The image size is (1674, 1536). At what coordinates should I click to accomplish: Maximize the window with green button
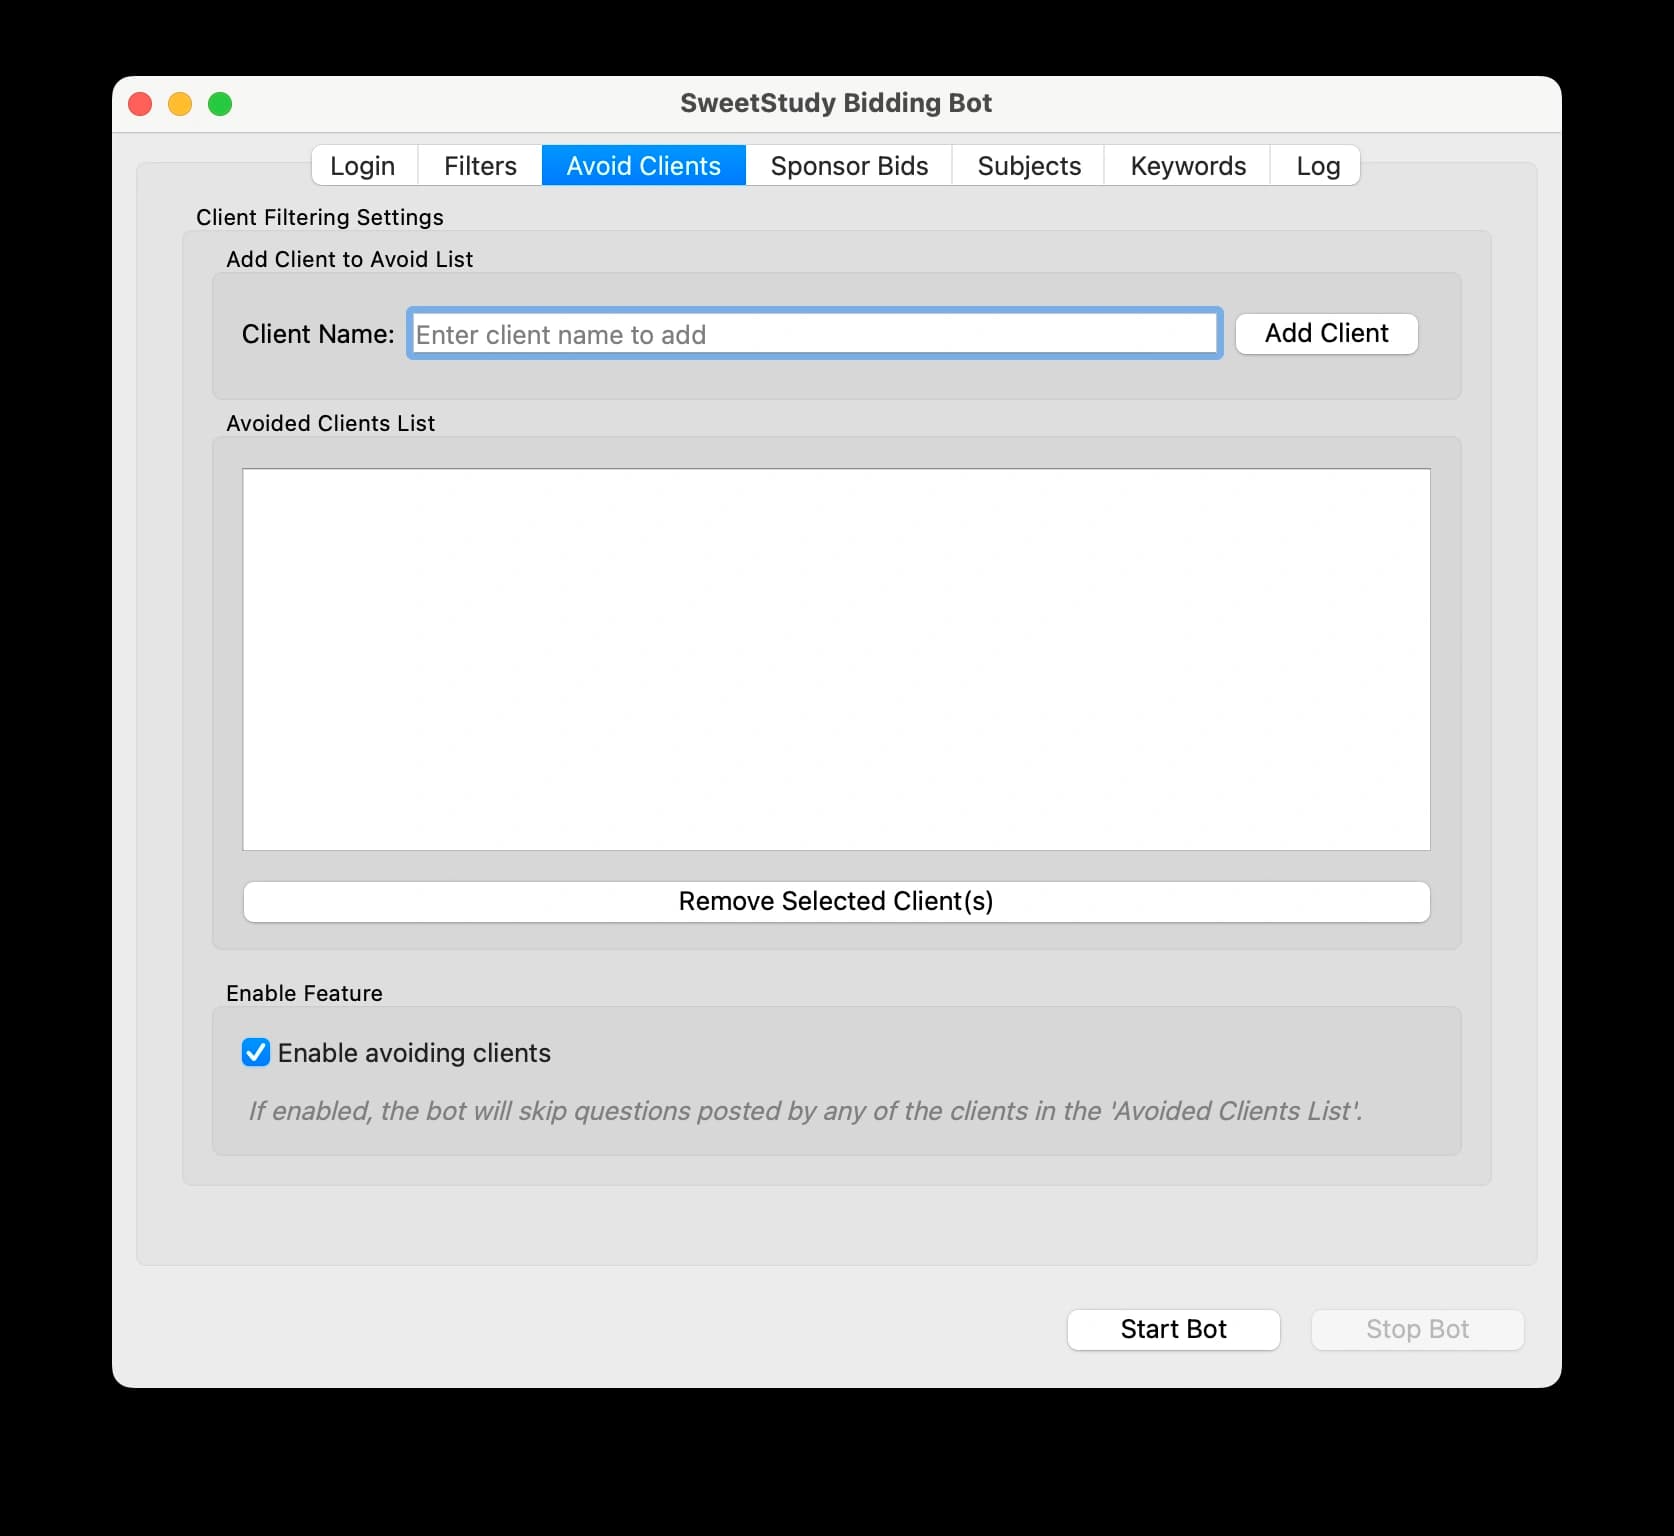click(x=220, y=104)
